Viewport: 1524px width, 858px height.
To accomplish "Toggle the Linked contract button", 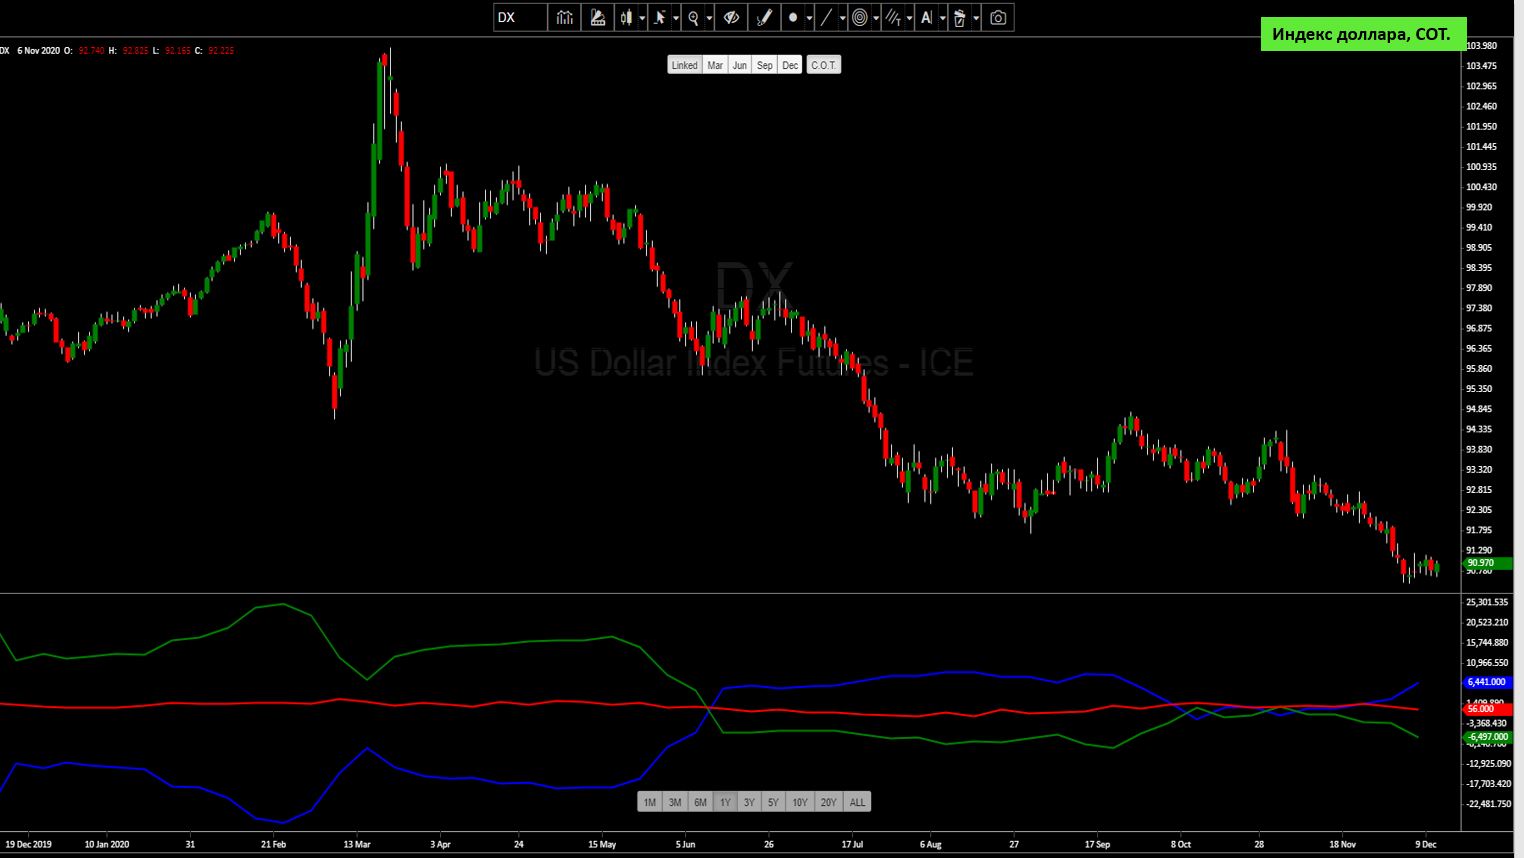I will click(684, 65).
